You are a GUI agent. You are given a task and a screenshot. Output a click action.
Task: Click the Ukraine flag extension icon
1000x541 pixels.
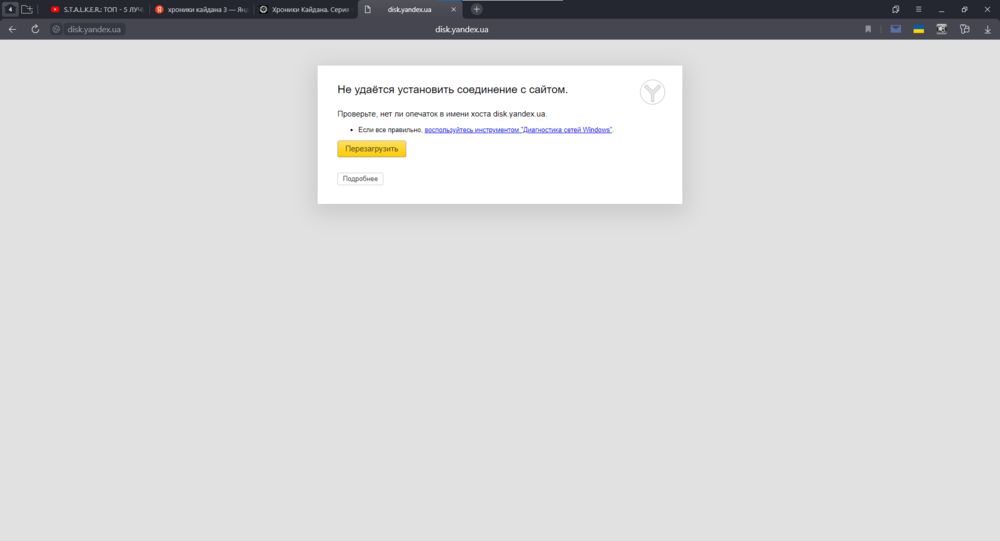click(x=918, y=29)
